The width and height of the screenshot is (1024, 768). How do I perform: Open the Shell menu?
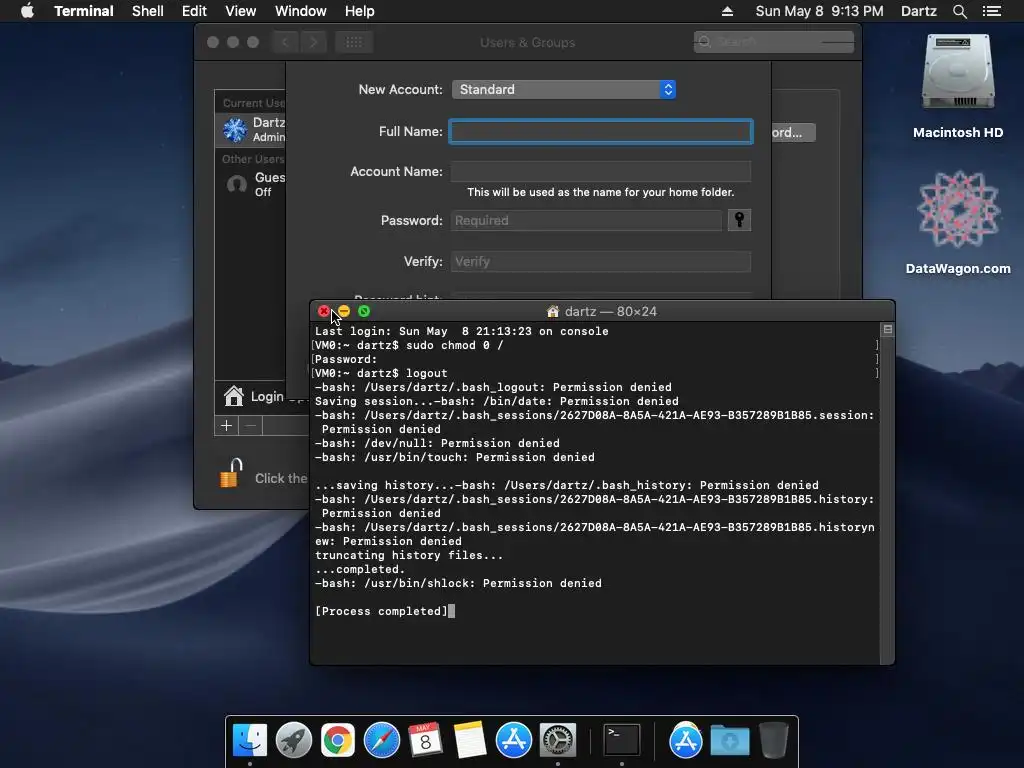point(148,11)
